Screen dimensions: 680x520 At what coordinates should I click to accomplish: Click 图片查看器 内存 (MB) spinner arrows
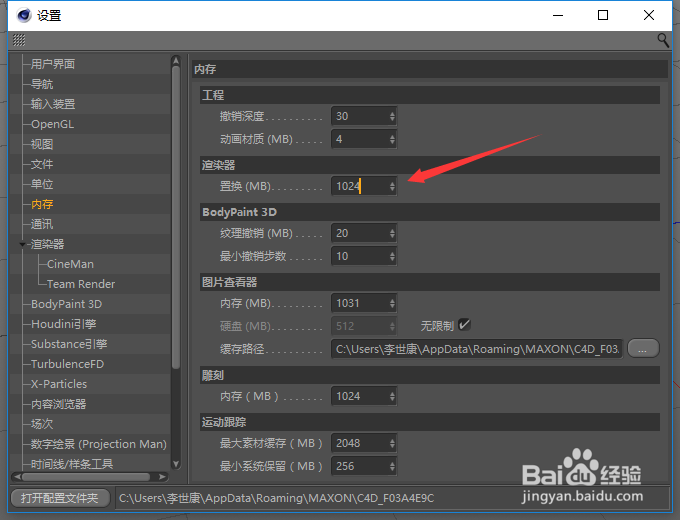pyautogui.click(x=392, y=303)
